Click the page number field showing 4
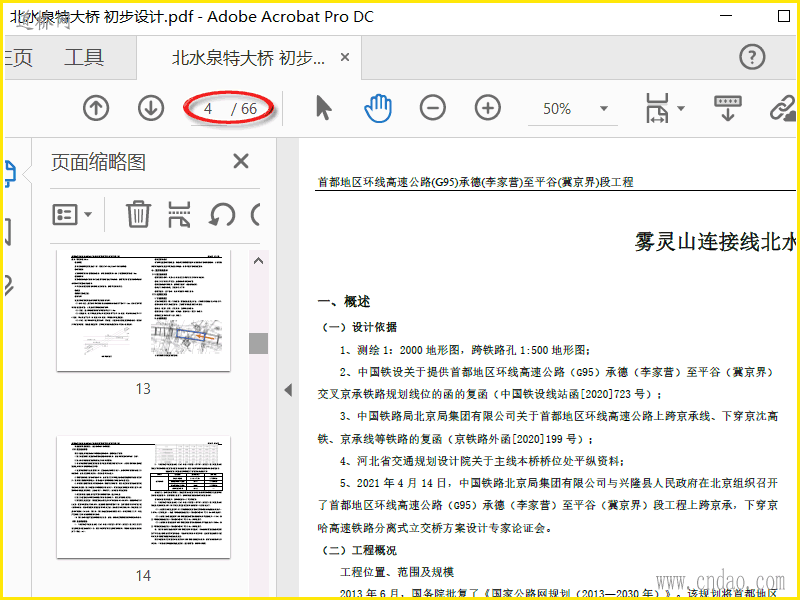 point(209,109)
